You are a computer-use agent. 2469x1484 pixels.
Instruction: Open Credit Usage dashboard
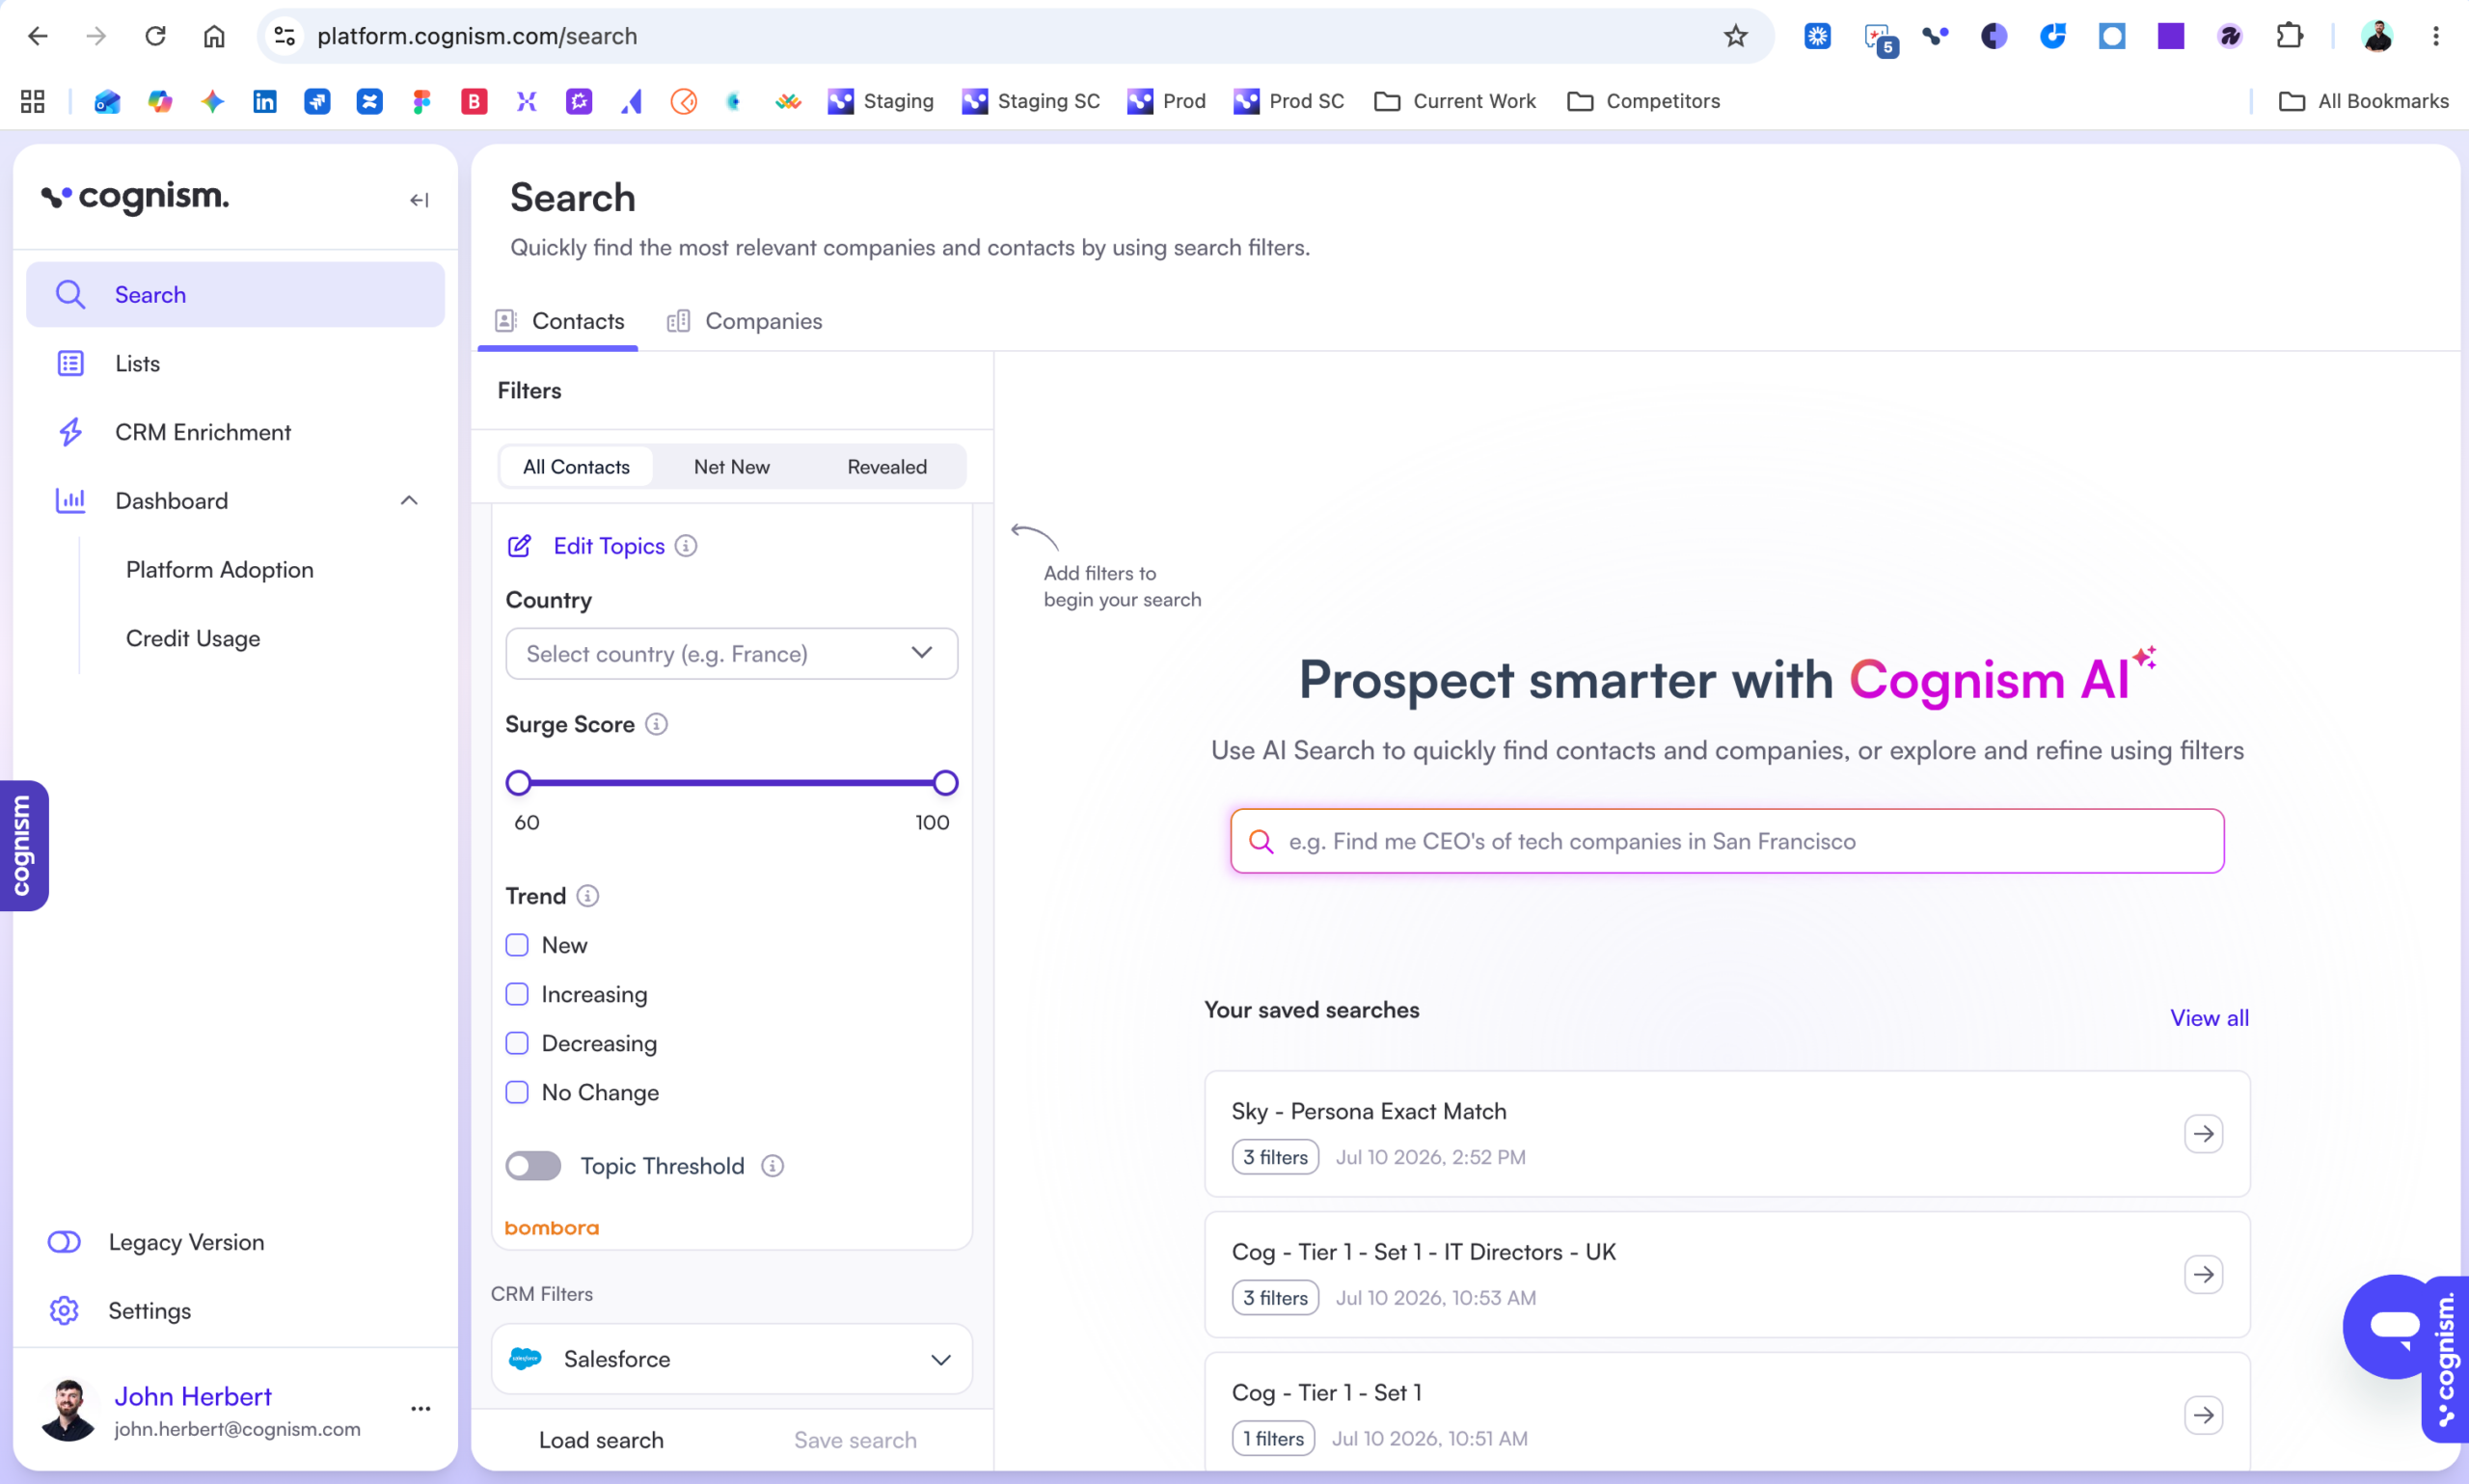coord(193,639)
